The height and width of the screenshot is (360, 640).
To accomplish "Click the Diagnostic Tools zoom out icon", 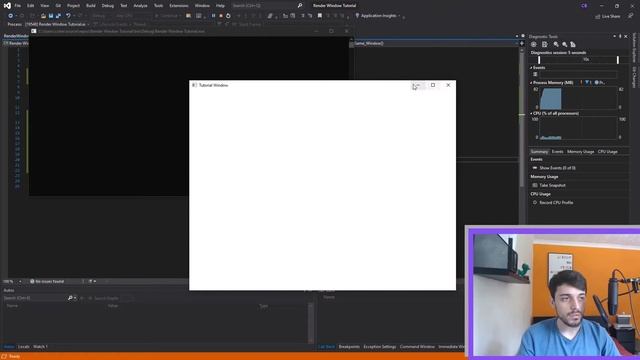I will tap(564, 44).
